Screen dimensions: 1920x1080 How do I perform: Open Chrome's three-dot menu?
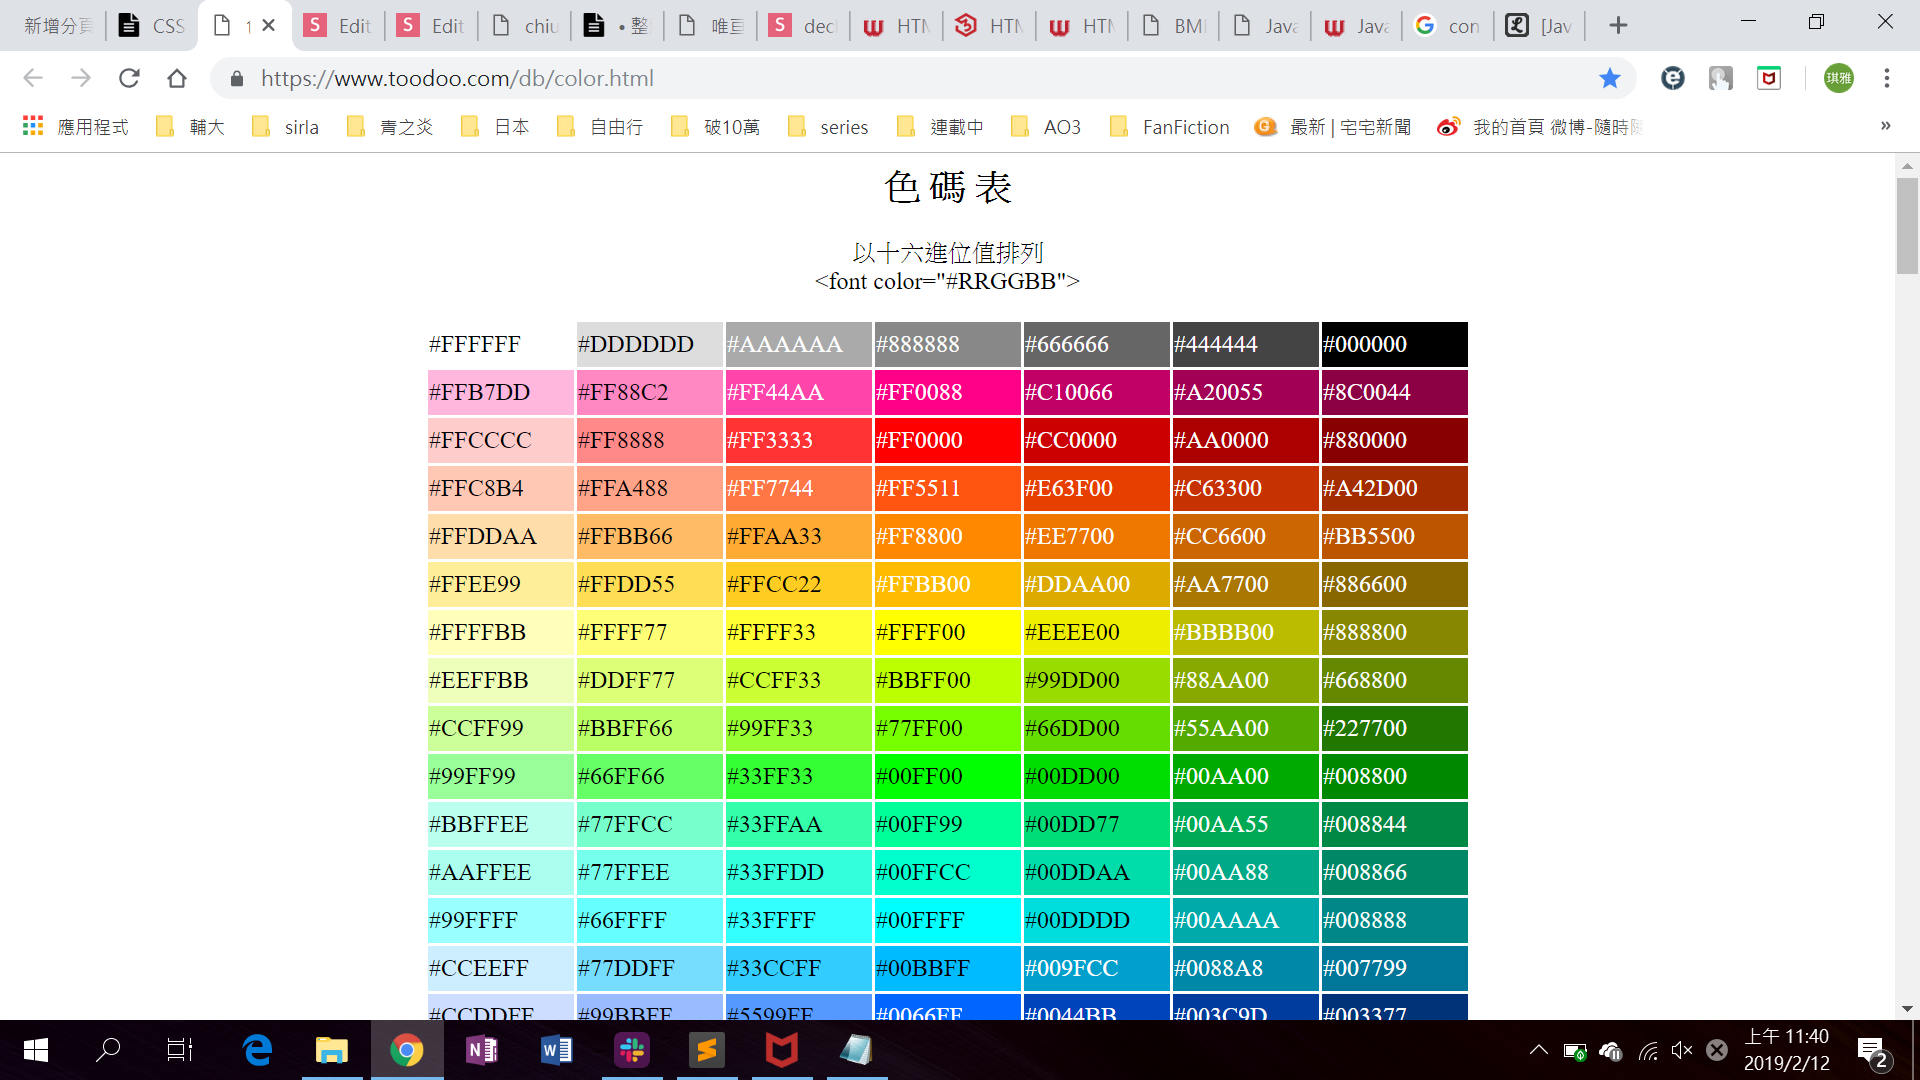click(x=1886, y=78)
